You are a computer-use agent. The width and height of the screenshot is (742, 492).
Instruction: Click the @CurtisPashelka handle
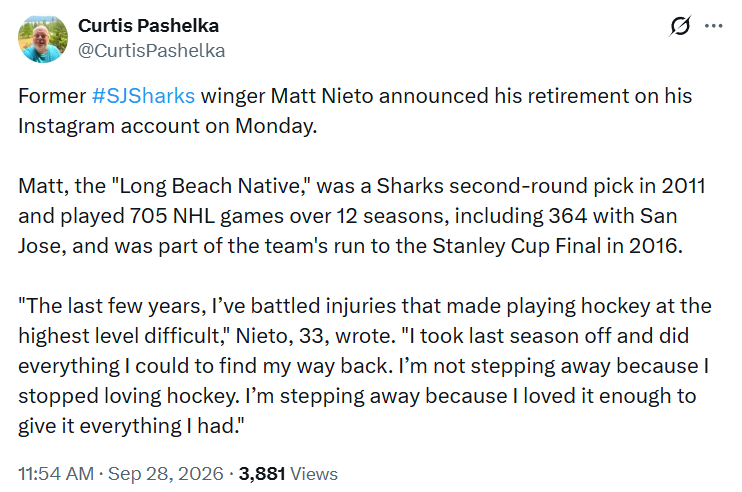click(x=151, y=51)
